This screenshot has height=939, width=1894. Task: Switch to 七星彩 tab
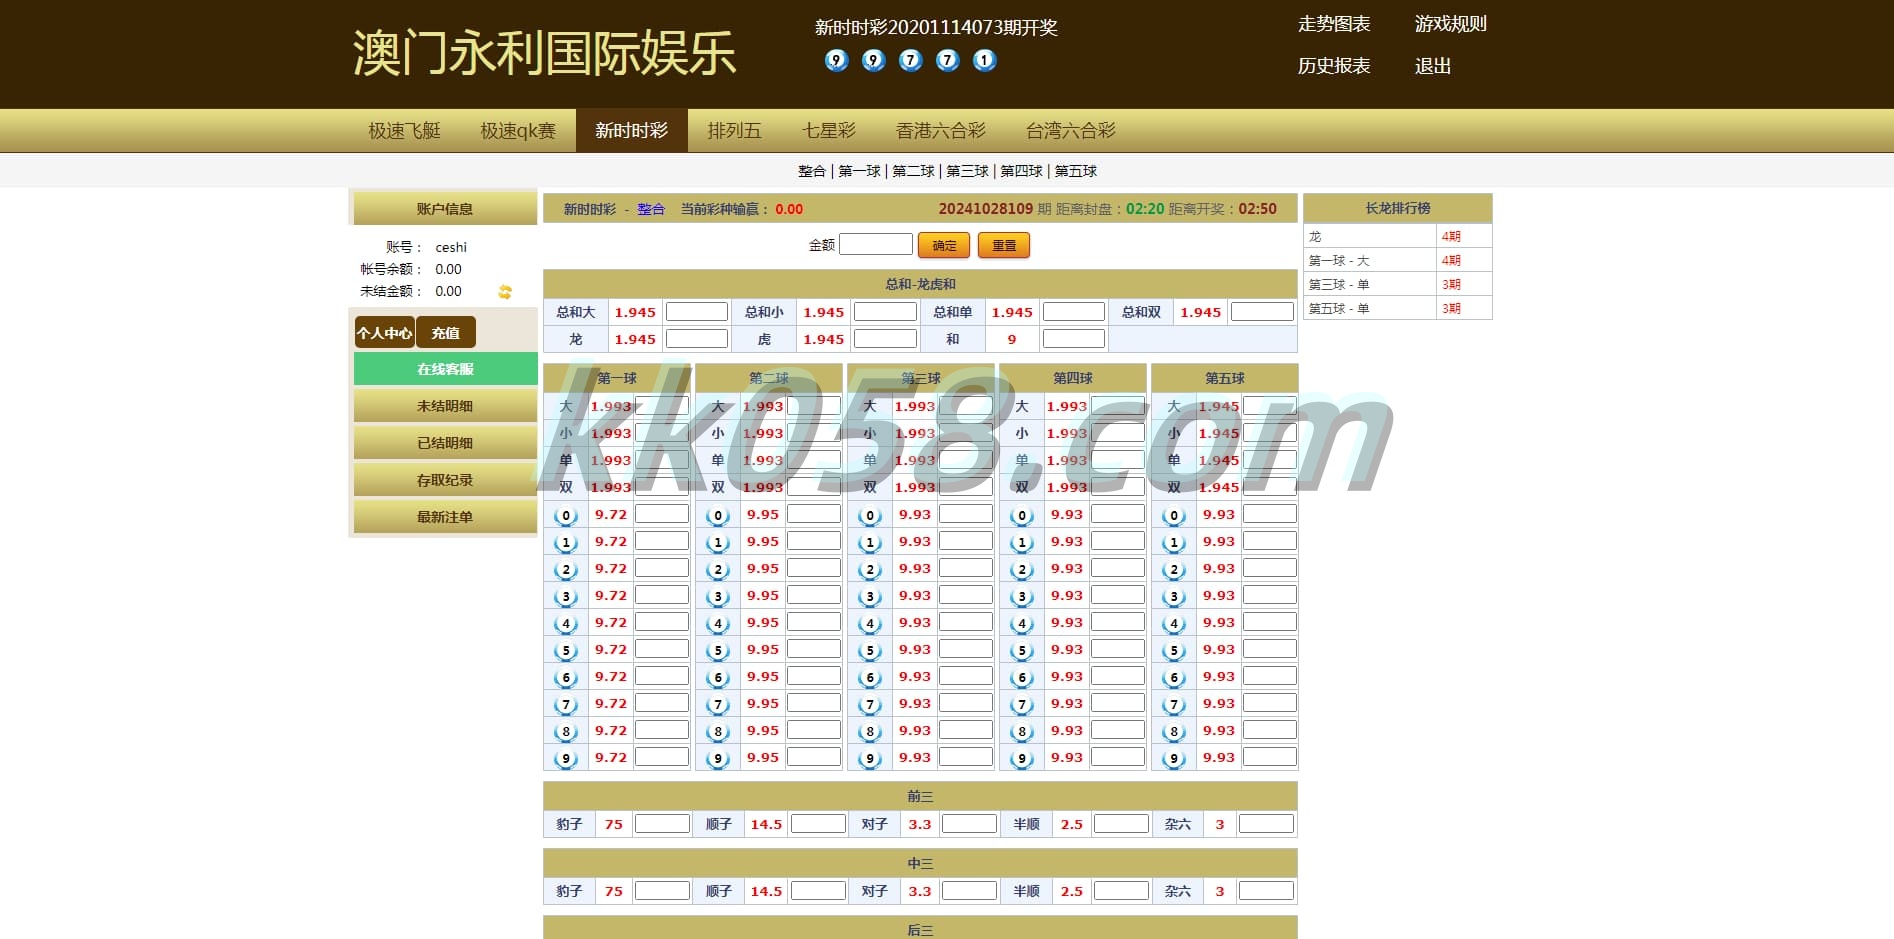829,131
